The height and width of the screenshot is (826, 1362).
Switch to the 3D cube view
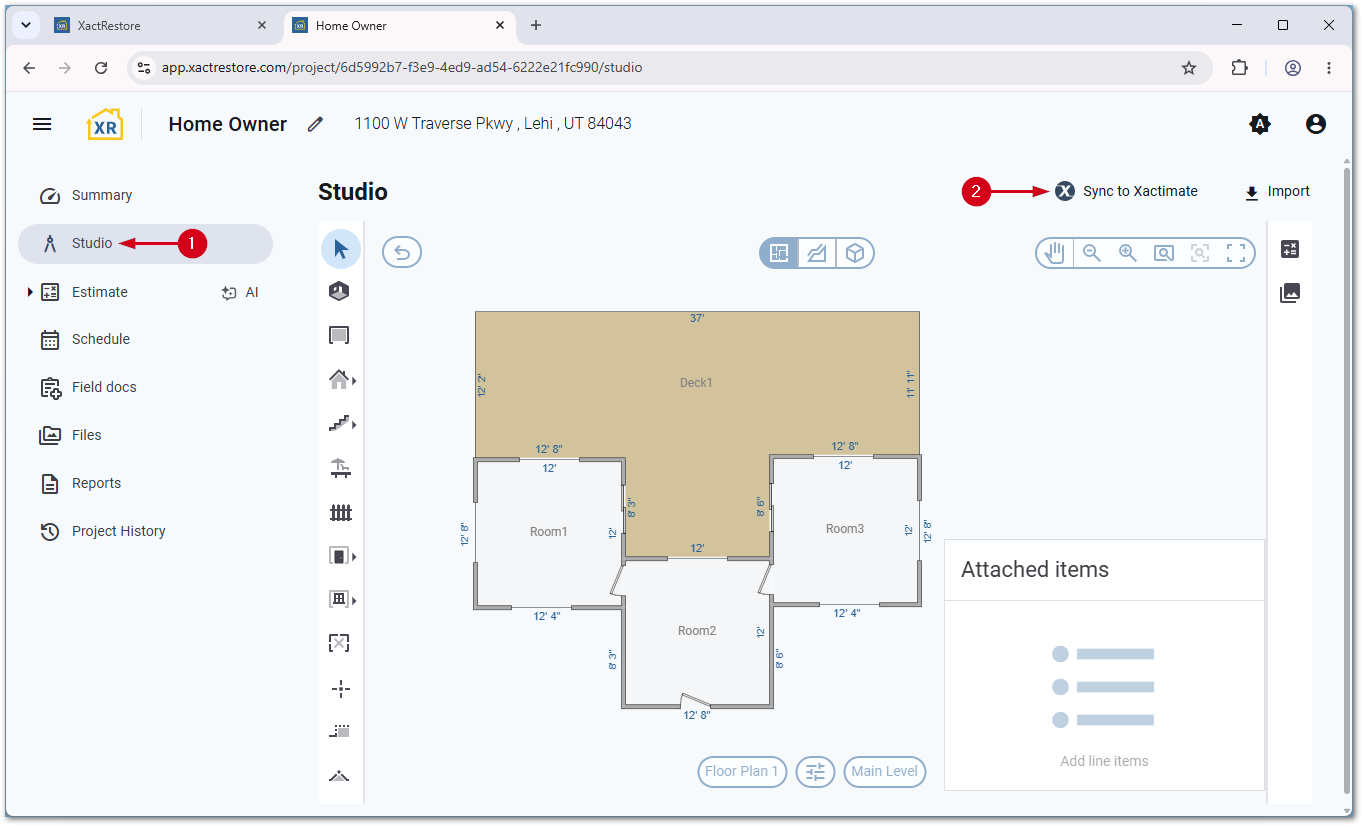click(x=855, y=253)
